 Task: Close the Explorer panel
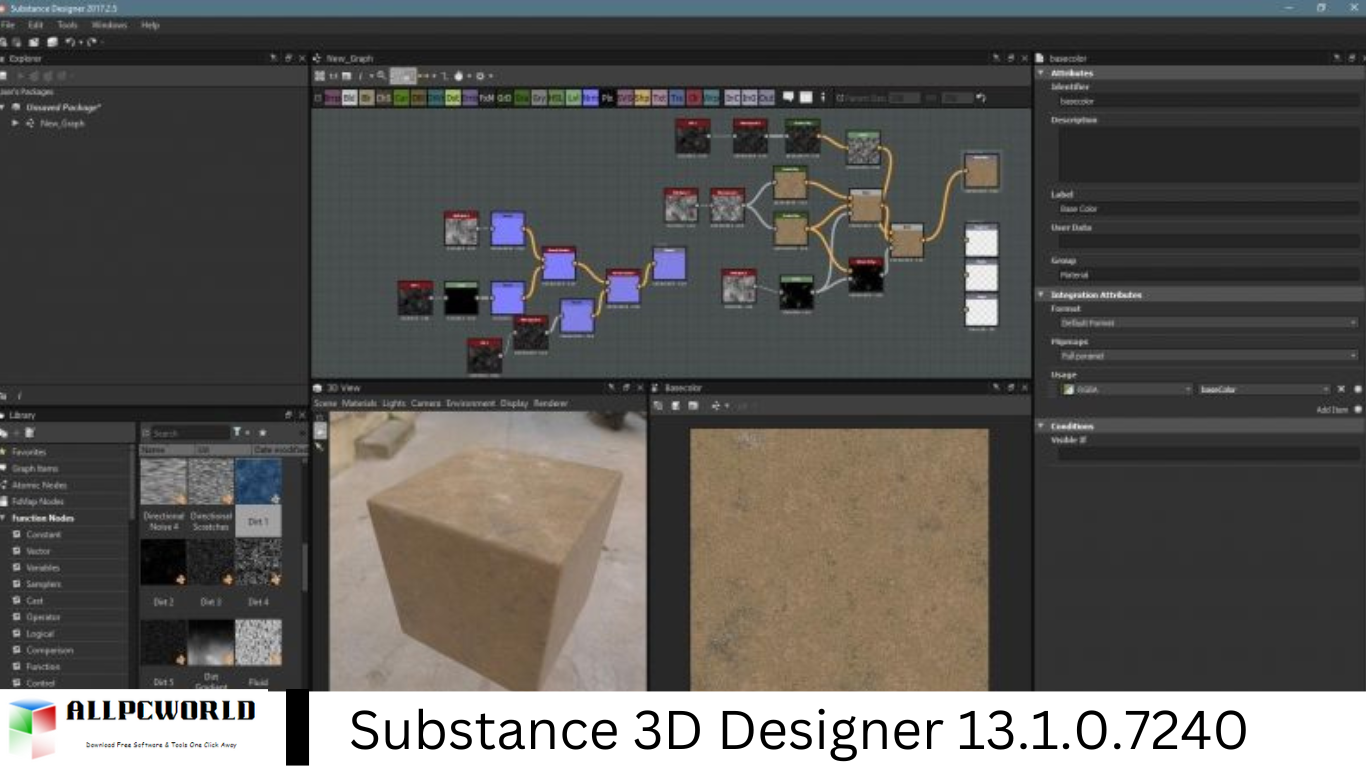(x=302, y=58)
